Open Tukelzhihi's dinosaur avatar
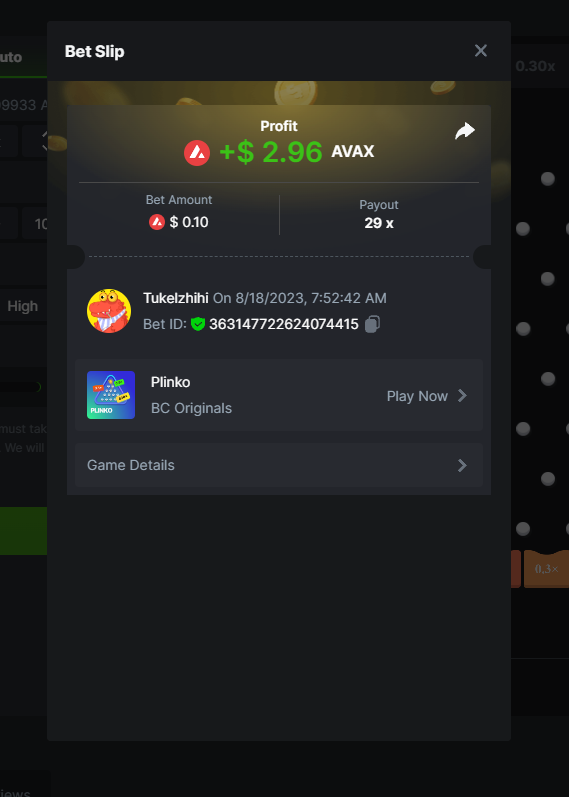Image resolution: width=569 pixels, height=797 pixels. click(x=109, y=311)
